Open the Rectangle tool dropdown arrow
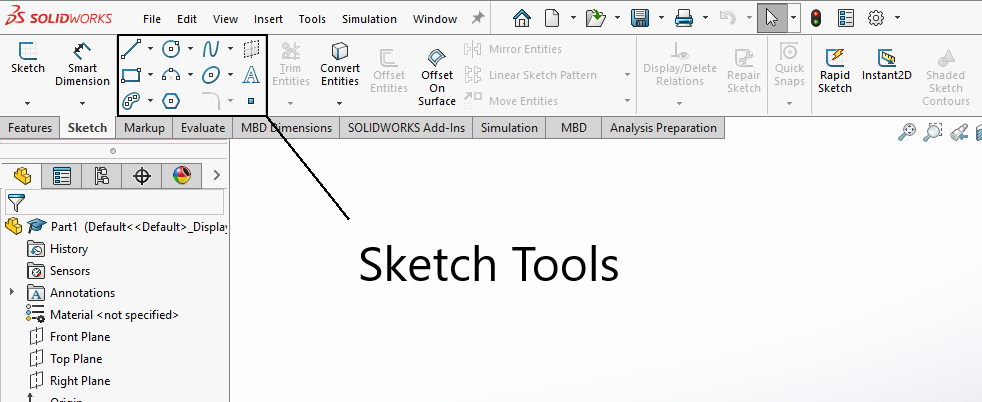This screenshot has width=982, height=402. 150,75
